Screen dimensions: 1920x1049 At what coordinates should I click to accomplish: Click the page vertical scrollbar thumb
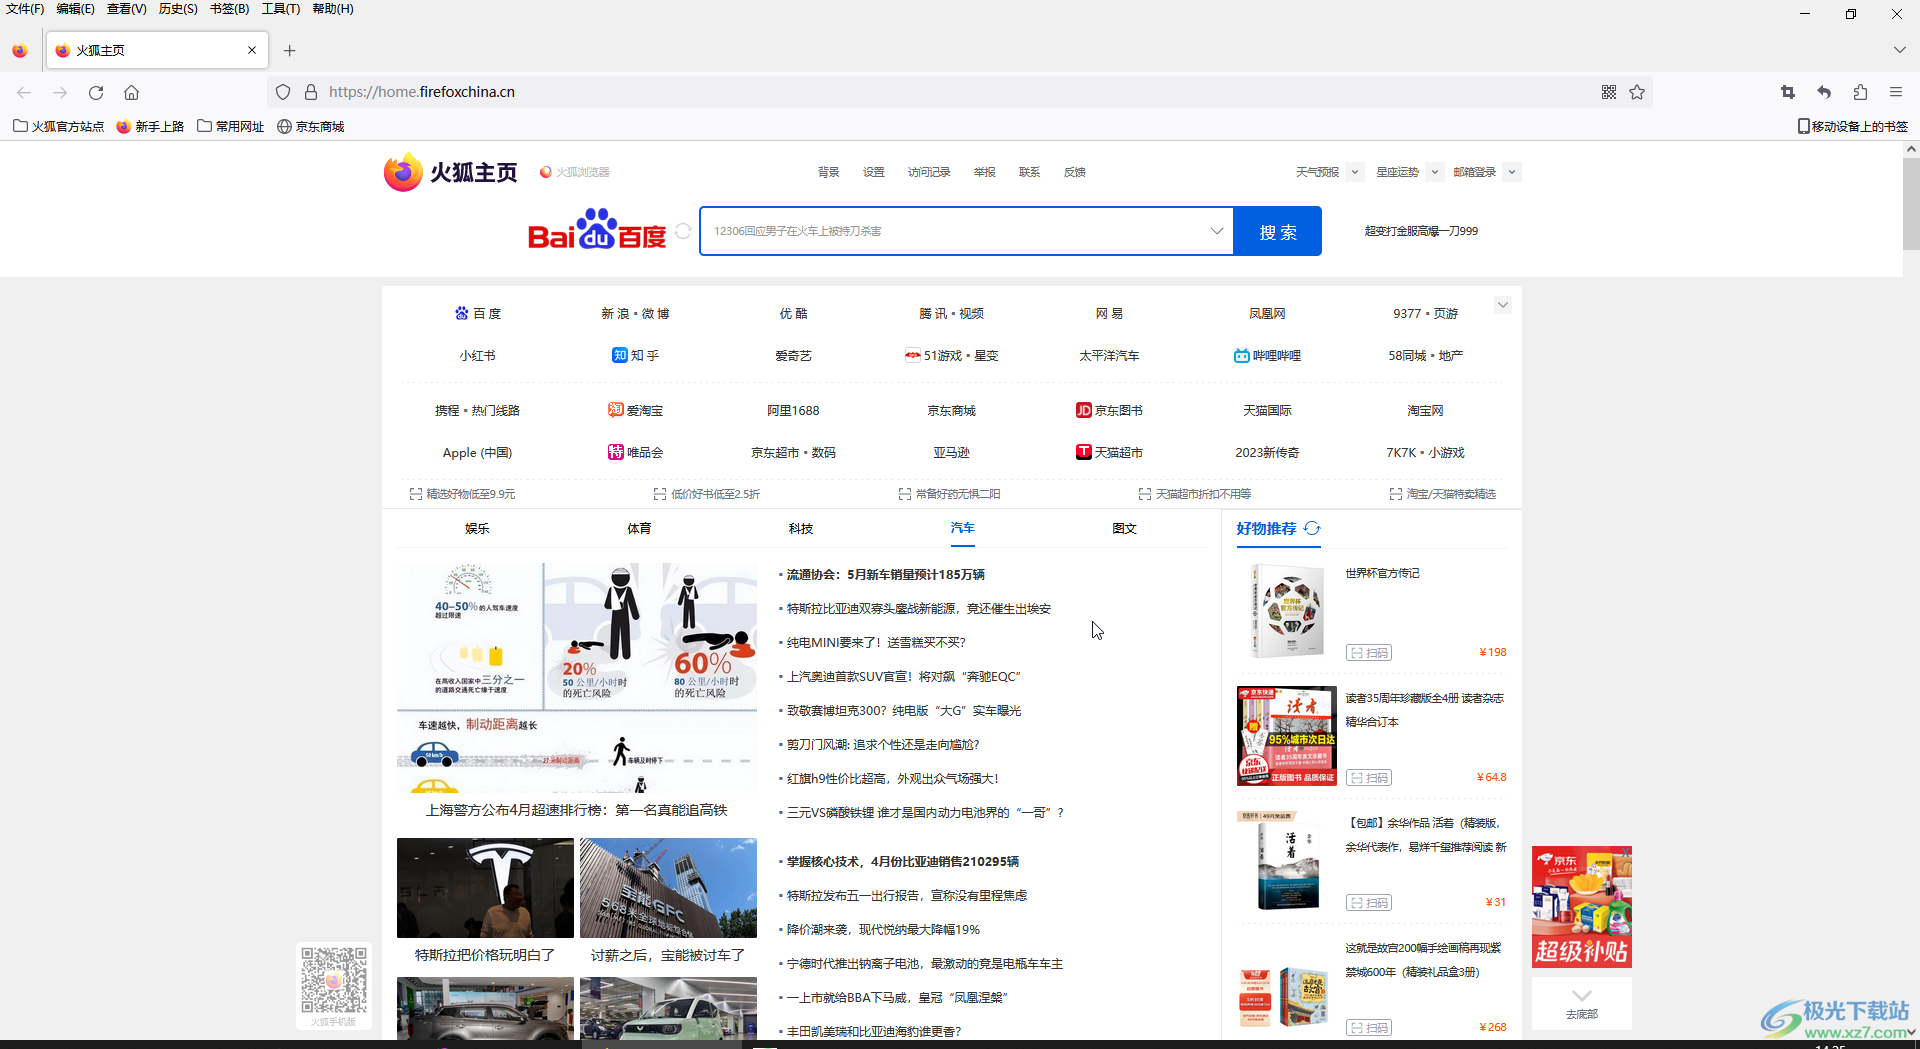click(x=1911, y=203)
